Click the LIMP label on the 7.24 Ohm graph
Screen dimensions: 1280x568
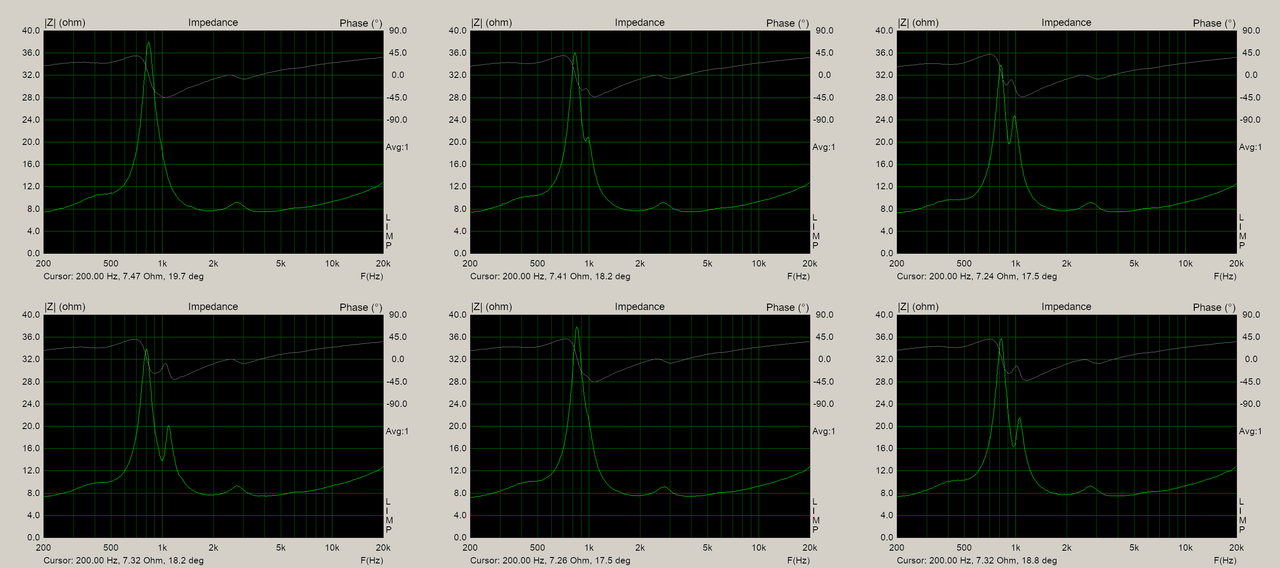point(1242,231)
